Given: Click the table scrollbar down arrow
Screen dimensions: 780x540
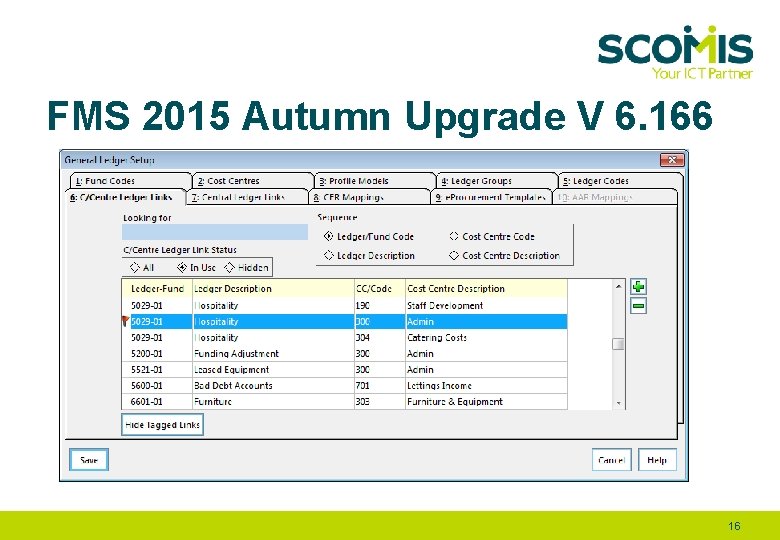Looking at the screenshot, I should pos(618,403).
